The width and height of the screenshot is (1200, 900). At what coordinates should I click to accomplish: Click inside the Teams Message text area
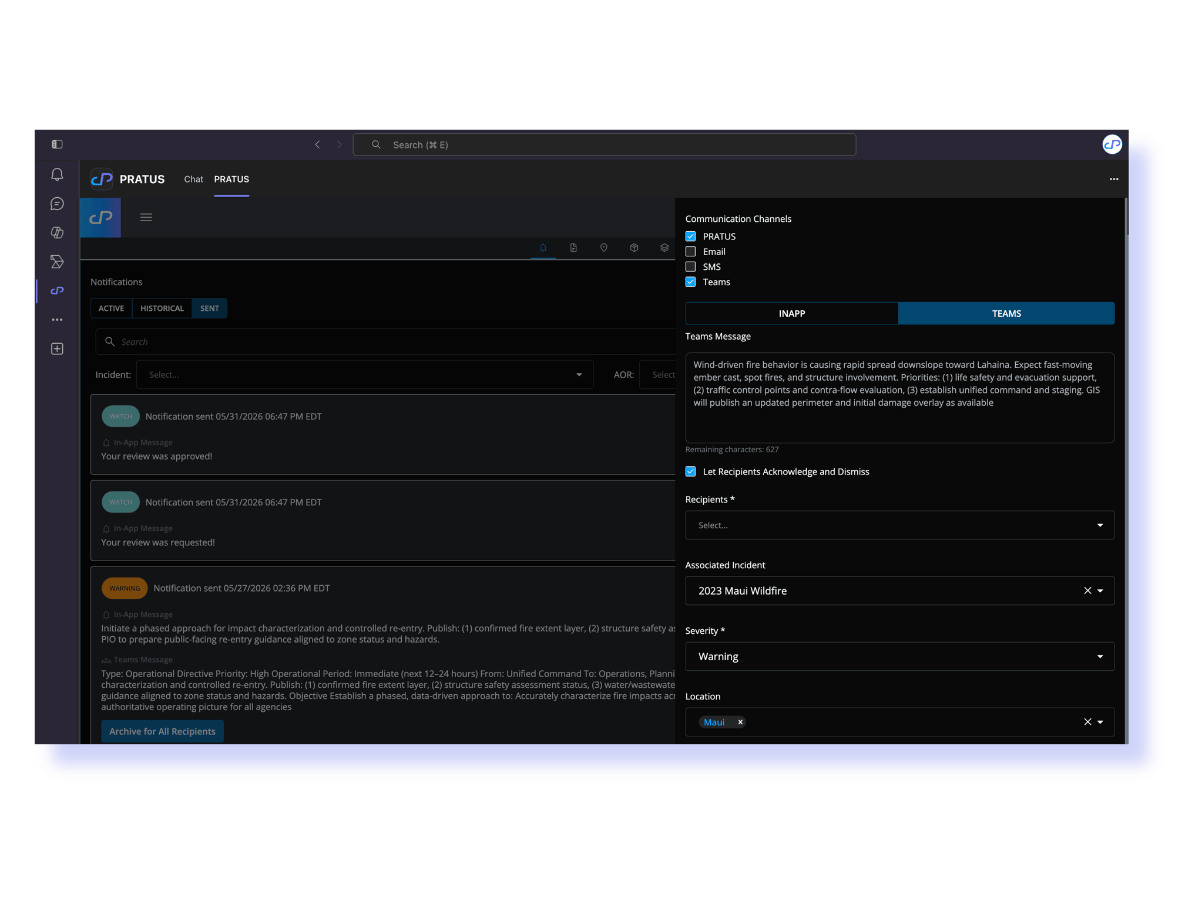click(900, 397)
